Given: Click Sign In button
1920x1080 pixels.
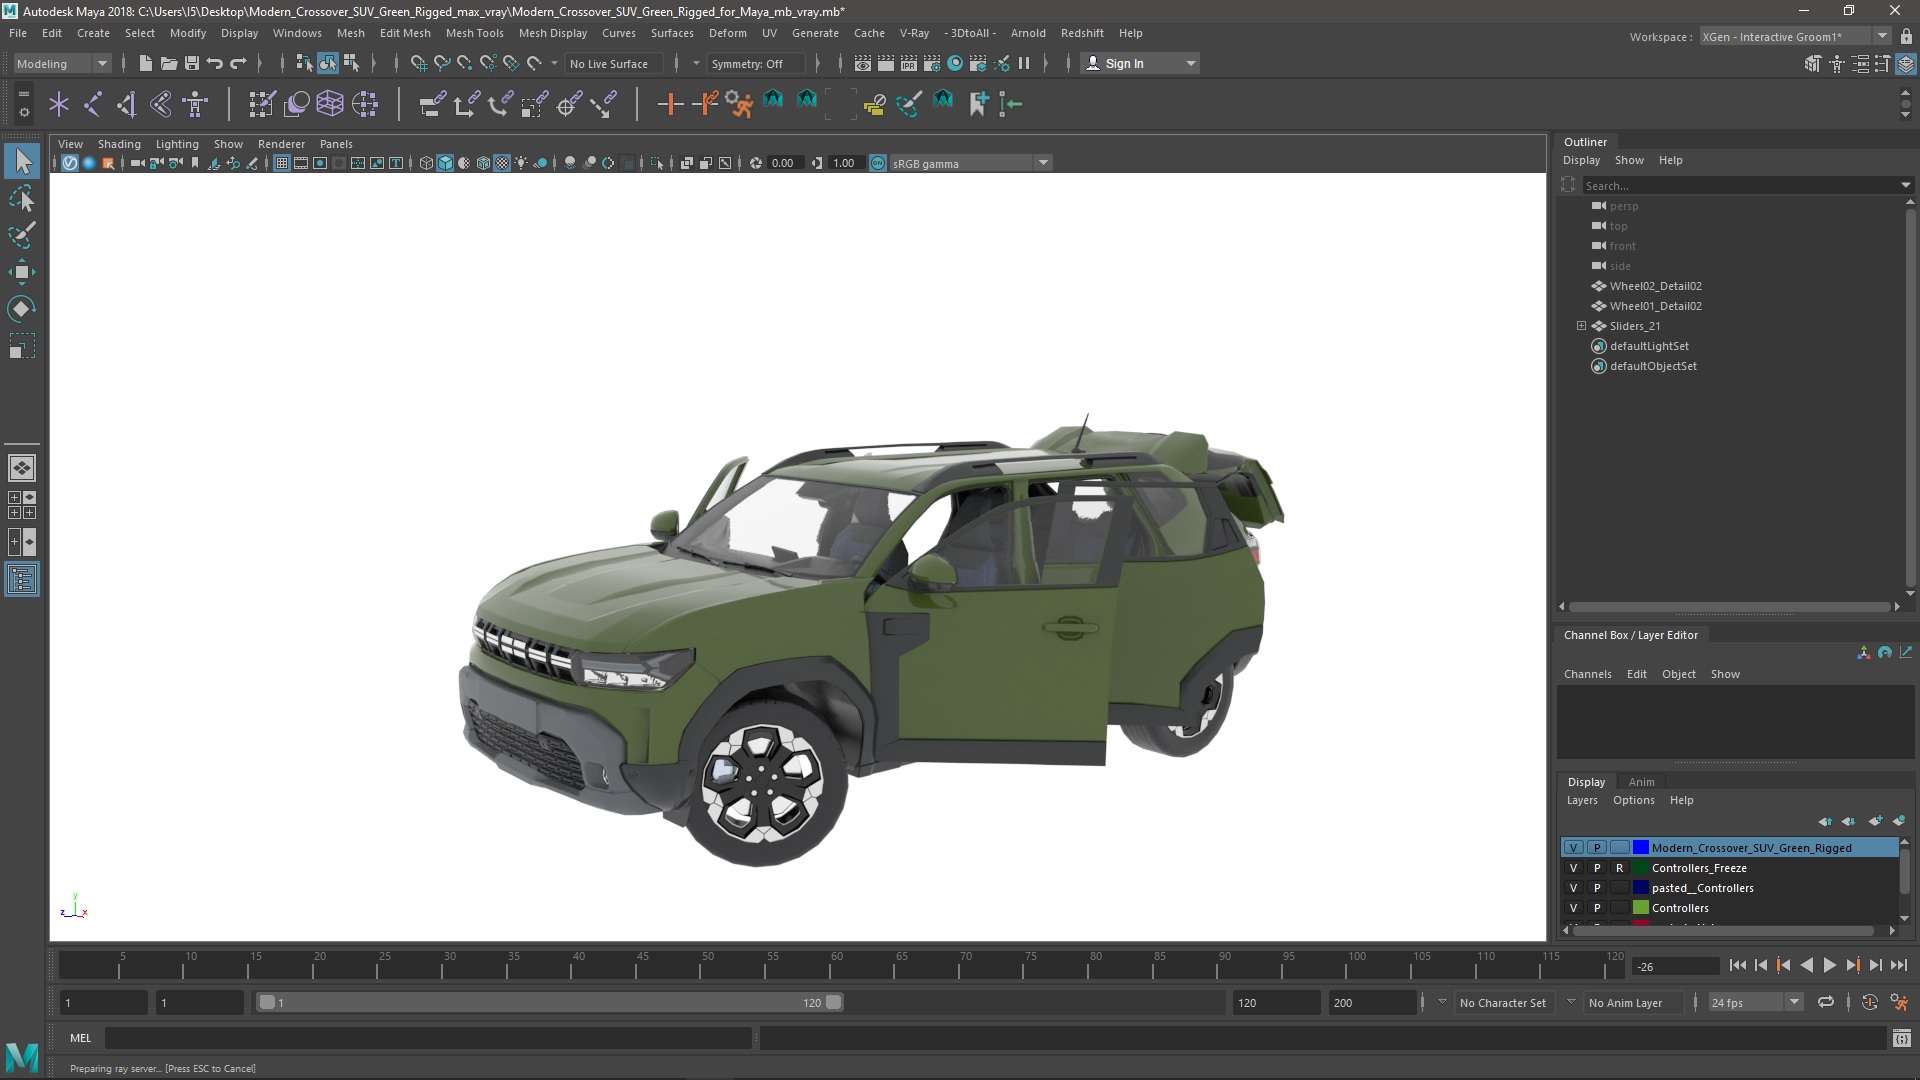Looking at the screenshot, I should 1126,62.
